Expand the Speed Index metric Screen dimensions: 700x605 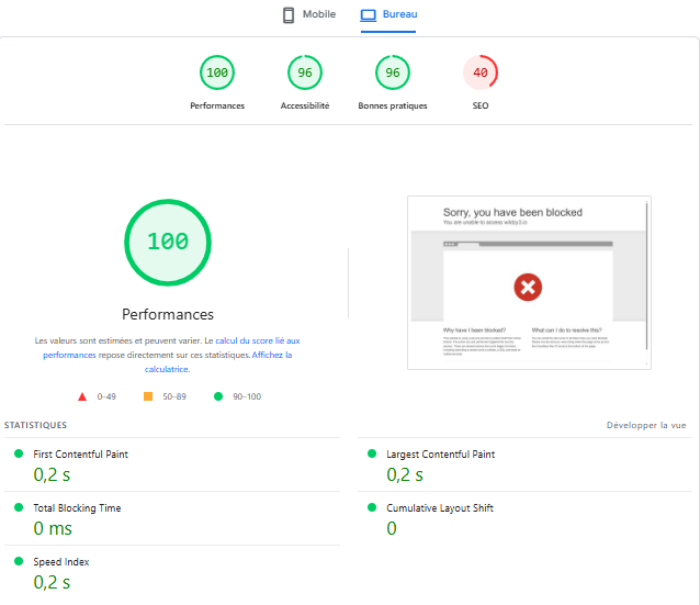[x=61, y=562]
